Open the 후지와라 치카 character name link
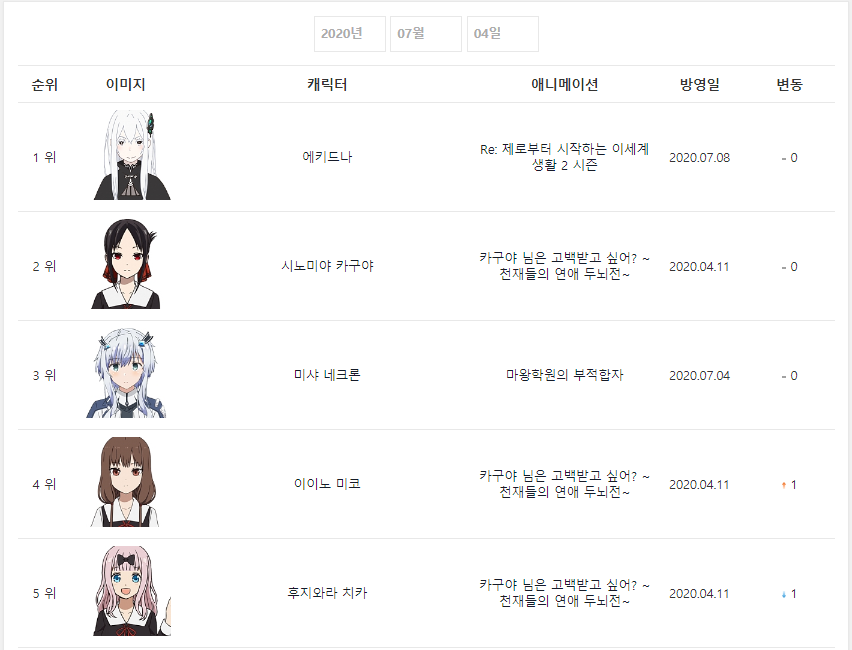 pyautogui.click(x=327, y=593)
